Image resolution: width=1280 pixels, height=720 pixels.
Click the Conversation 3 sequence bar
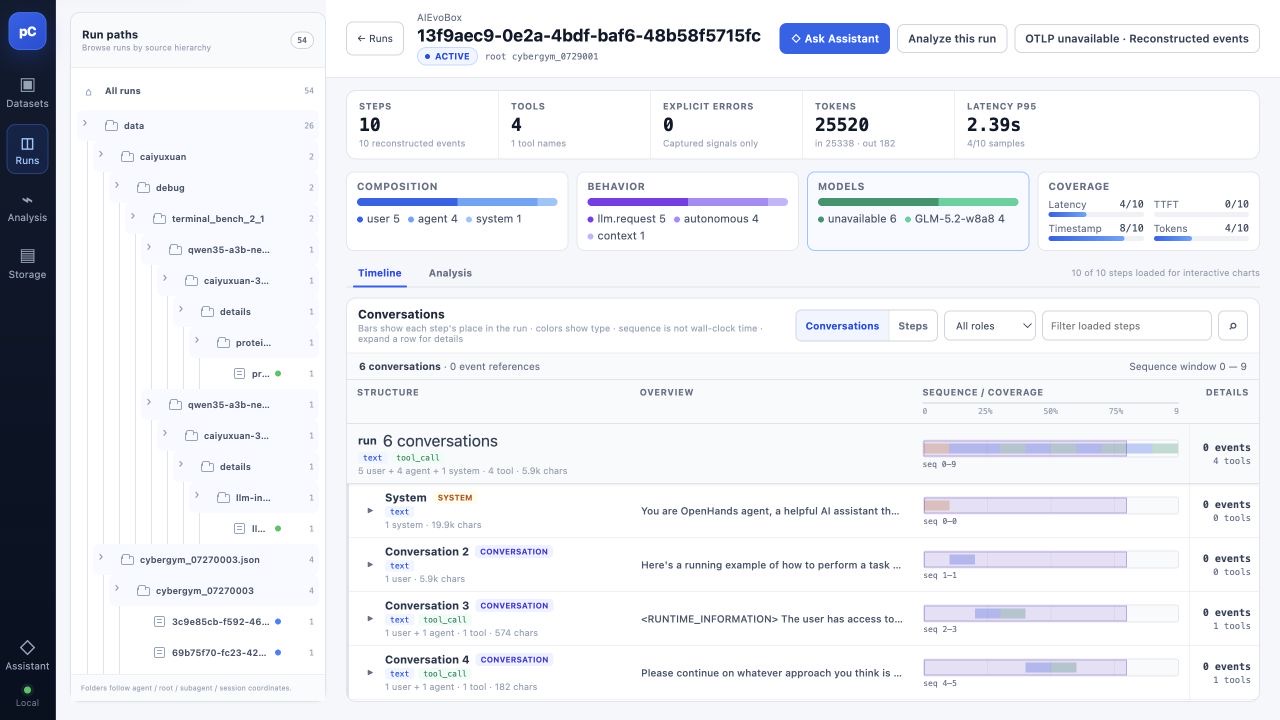coord(1050,613)
